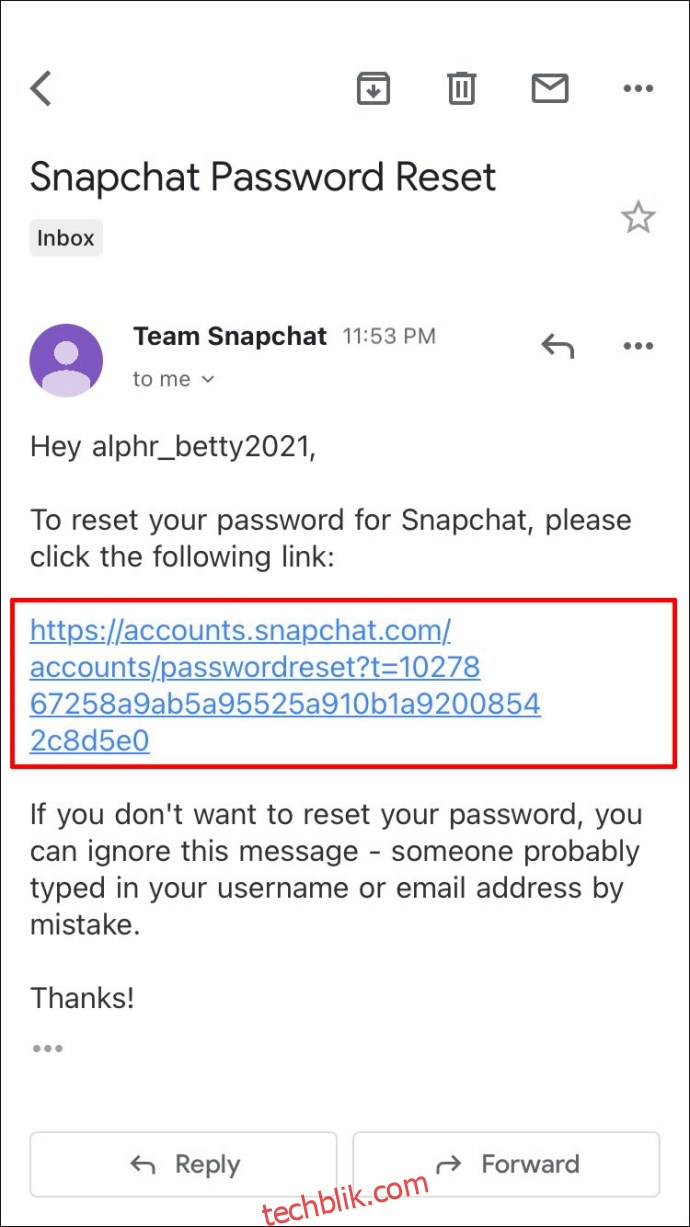
Task: Archive this email with the box icon
Action: tap(373, 89)
